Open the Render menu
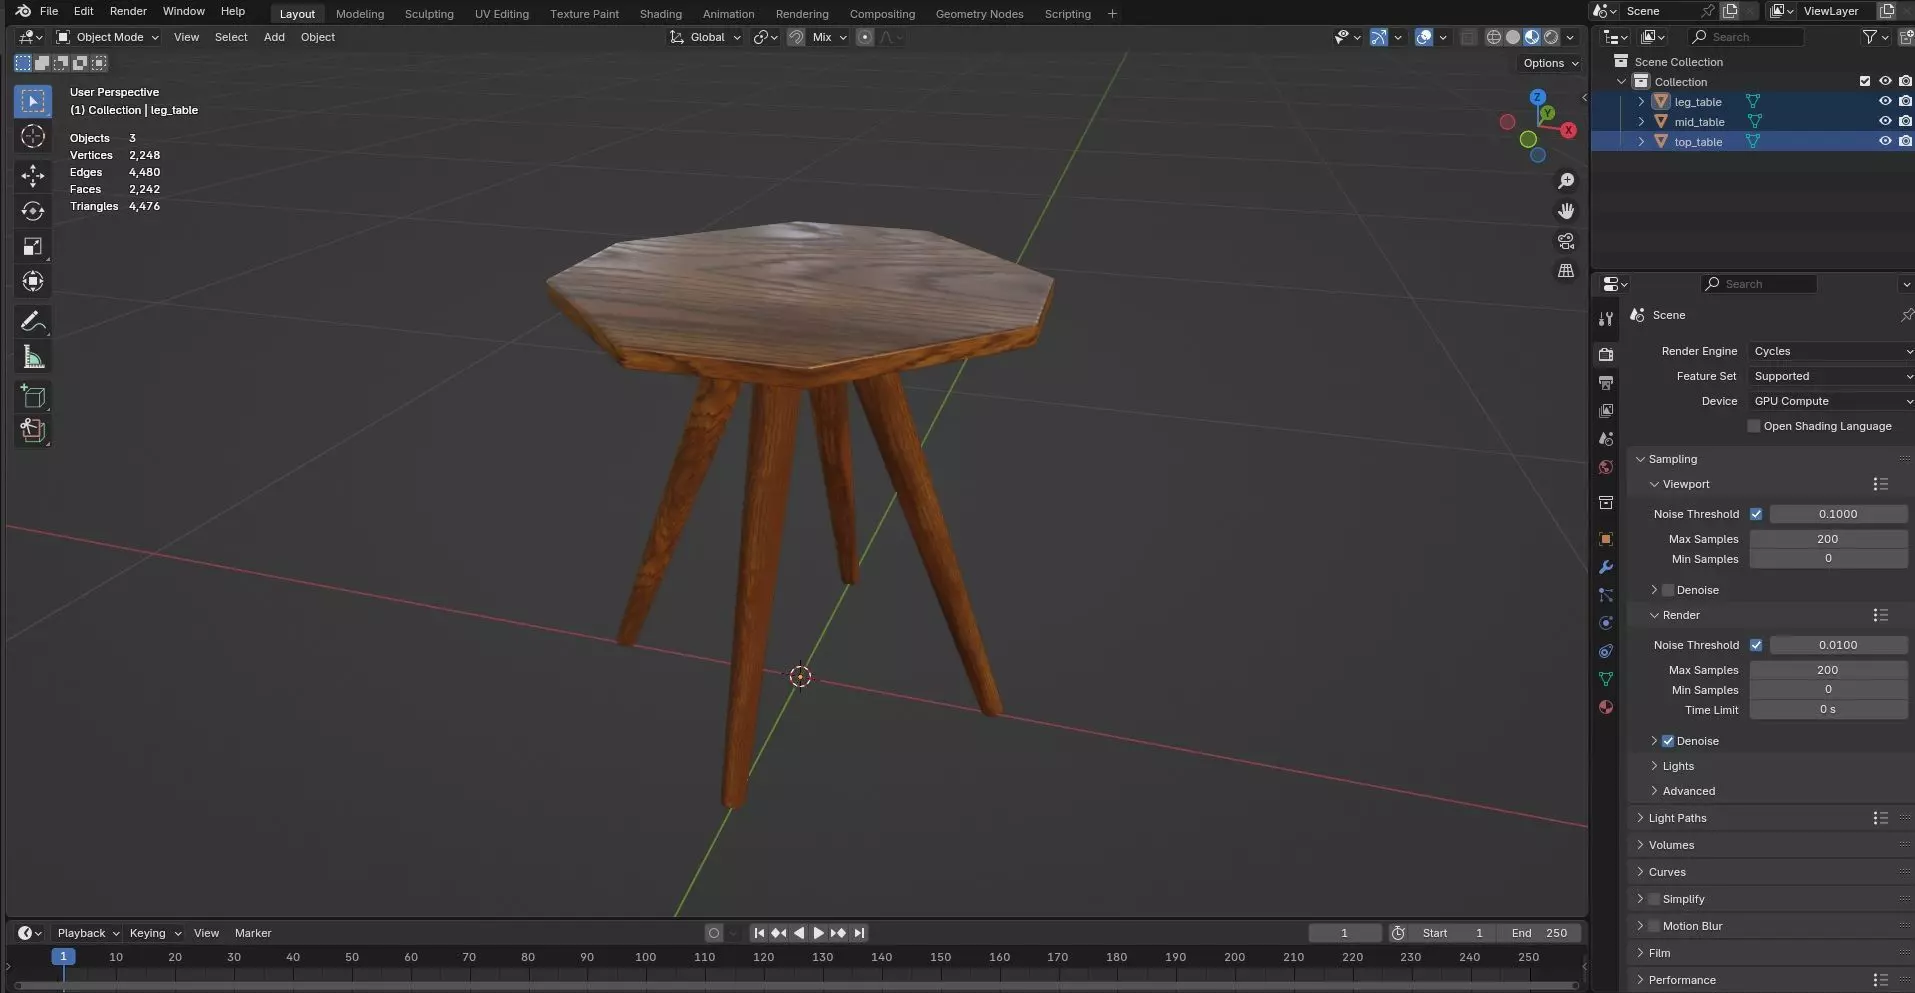1915x993 pixels. click(128, 11)
